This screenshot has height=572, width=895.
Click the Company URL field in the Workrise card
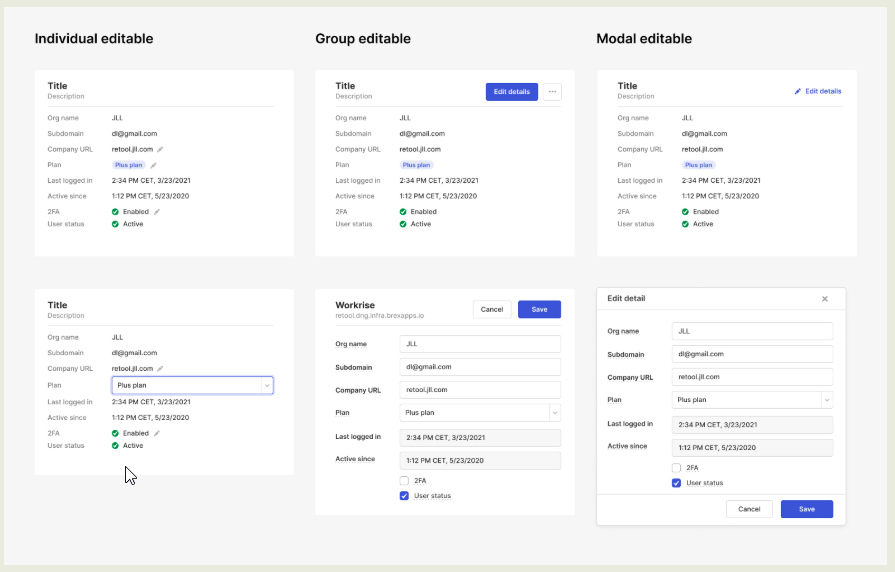tap(480, 390)
